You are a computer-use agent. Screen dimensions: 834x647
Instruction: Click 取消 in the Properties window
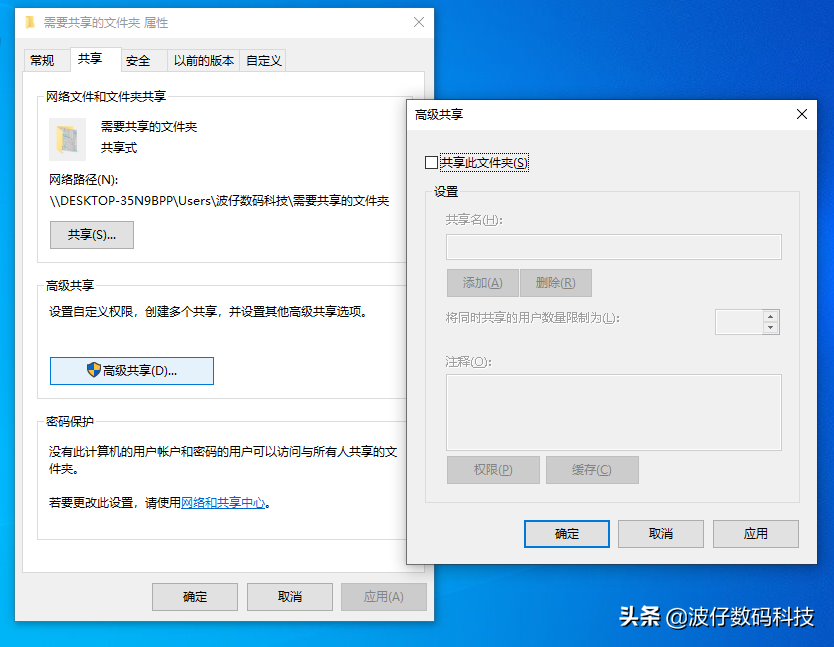coord(290,597)
